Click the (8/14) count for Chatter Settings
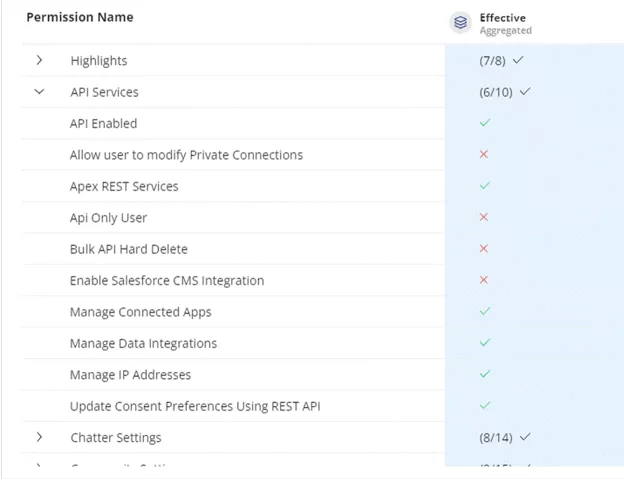 [496, 438]
